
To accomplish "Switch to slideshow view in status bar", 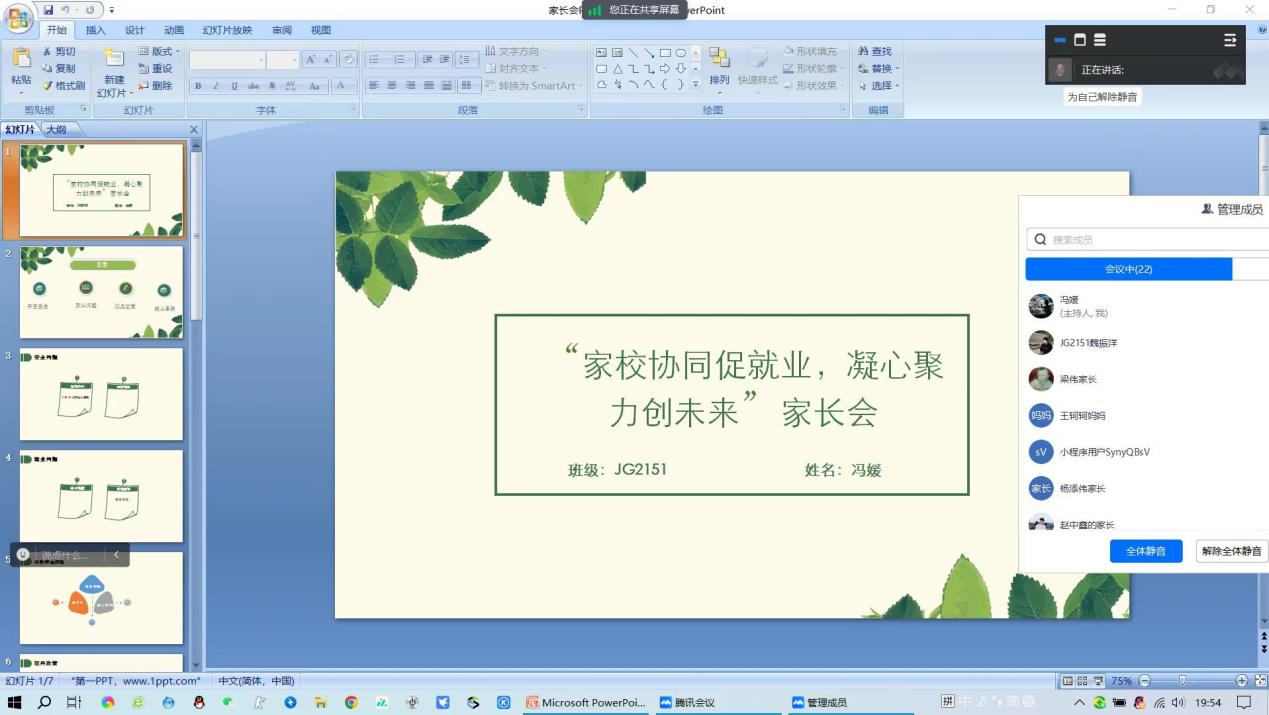I will [x=1098, y=681].
